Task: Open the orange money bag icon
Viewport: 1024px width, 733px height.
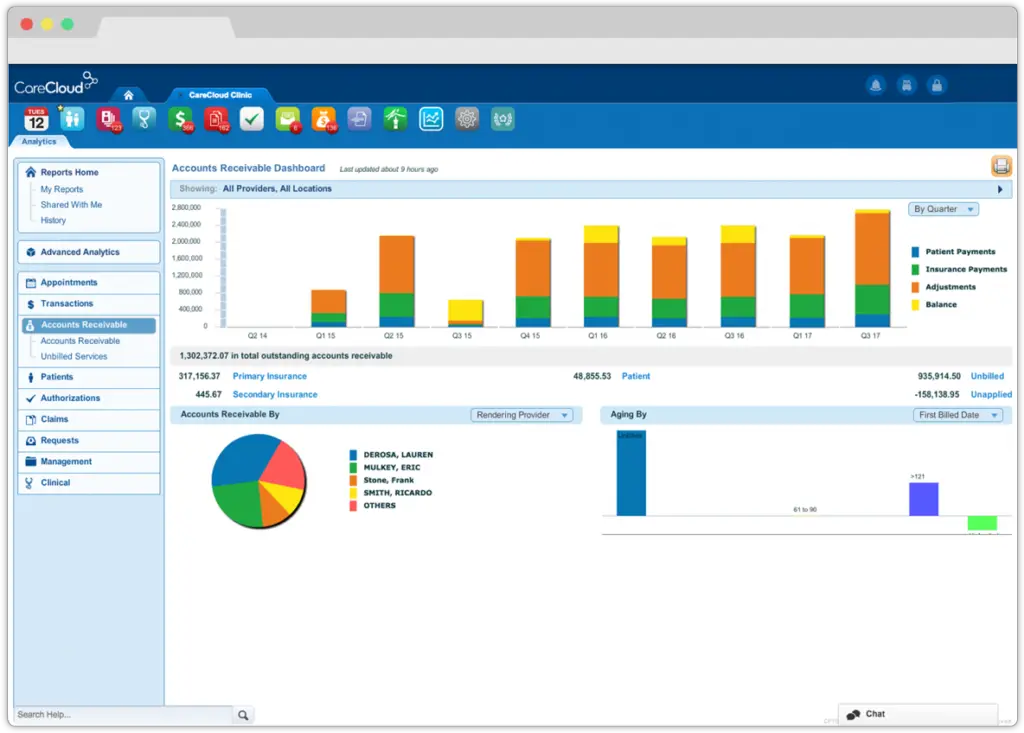Action: pos(323,119)
